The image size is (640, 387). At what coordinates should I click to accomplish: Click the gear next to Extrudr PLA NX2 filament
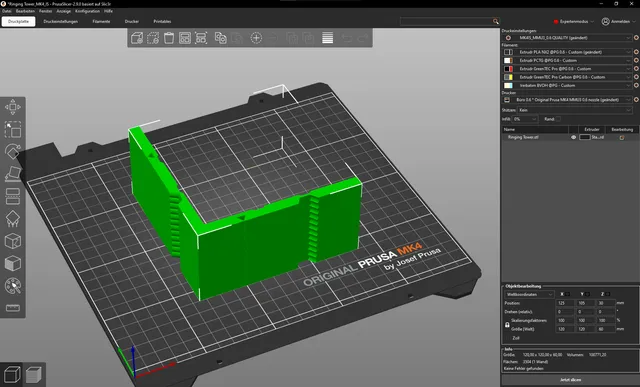click(636, 52)
